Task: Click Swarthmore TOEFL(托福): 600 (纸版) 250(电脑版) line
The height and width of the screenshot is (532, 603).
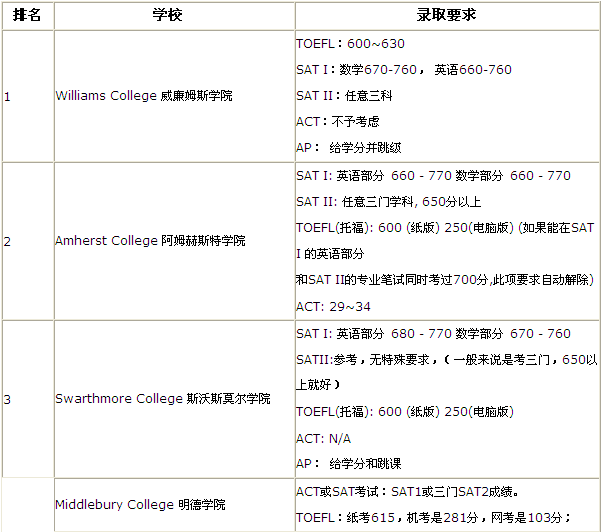Action: (x=405, y=412)
